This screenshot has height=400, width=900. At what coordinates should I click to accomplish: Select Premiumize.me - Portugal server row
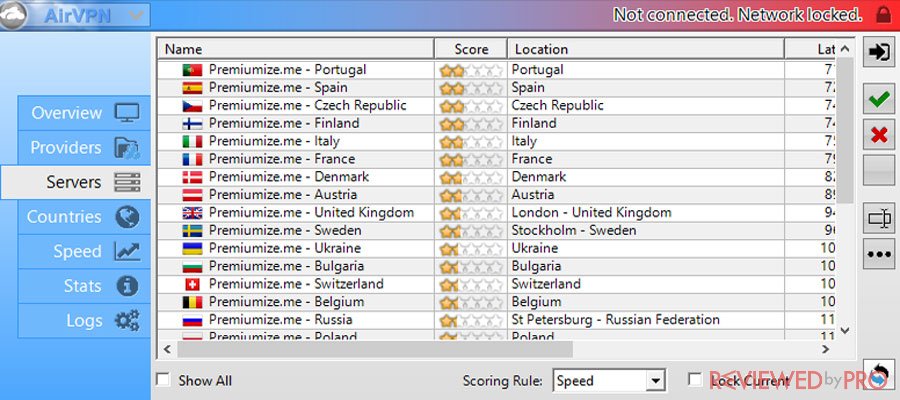pos(497,70)
